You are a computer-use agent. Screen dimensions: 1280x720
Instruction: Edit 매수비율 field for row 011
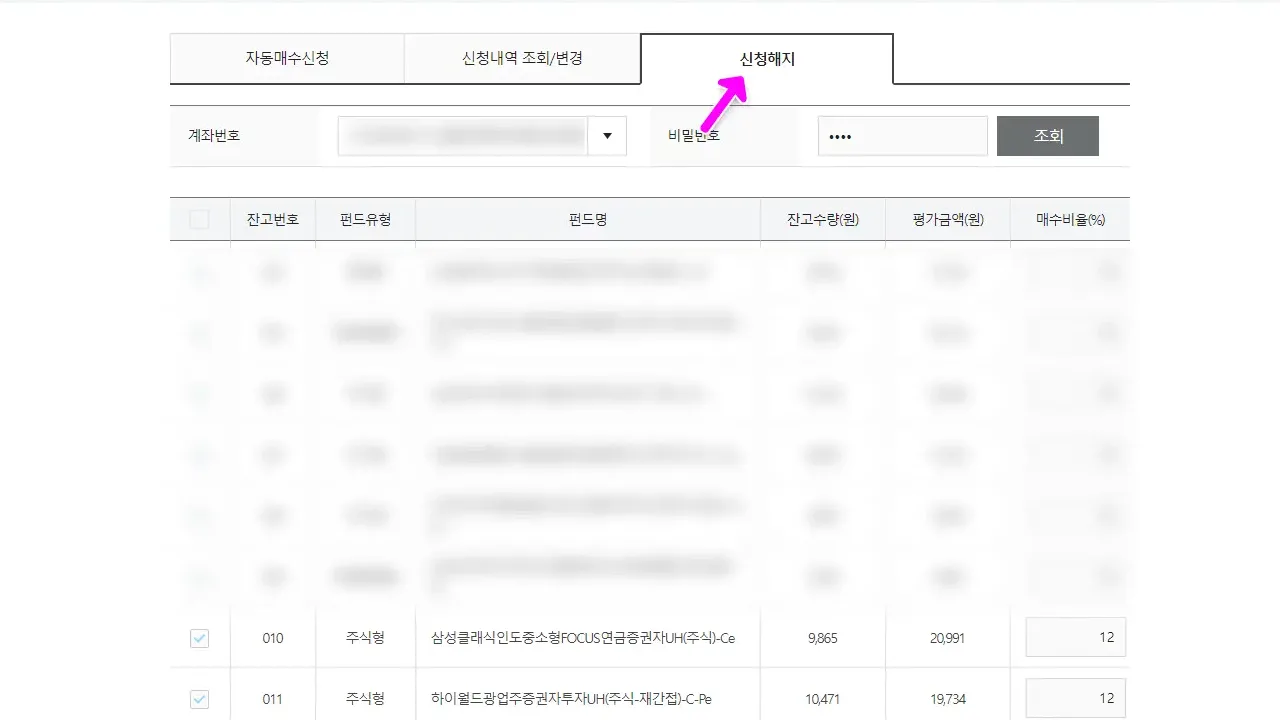(x=1076, y=698)
